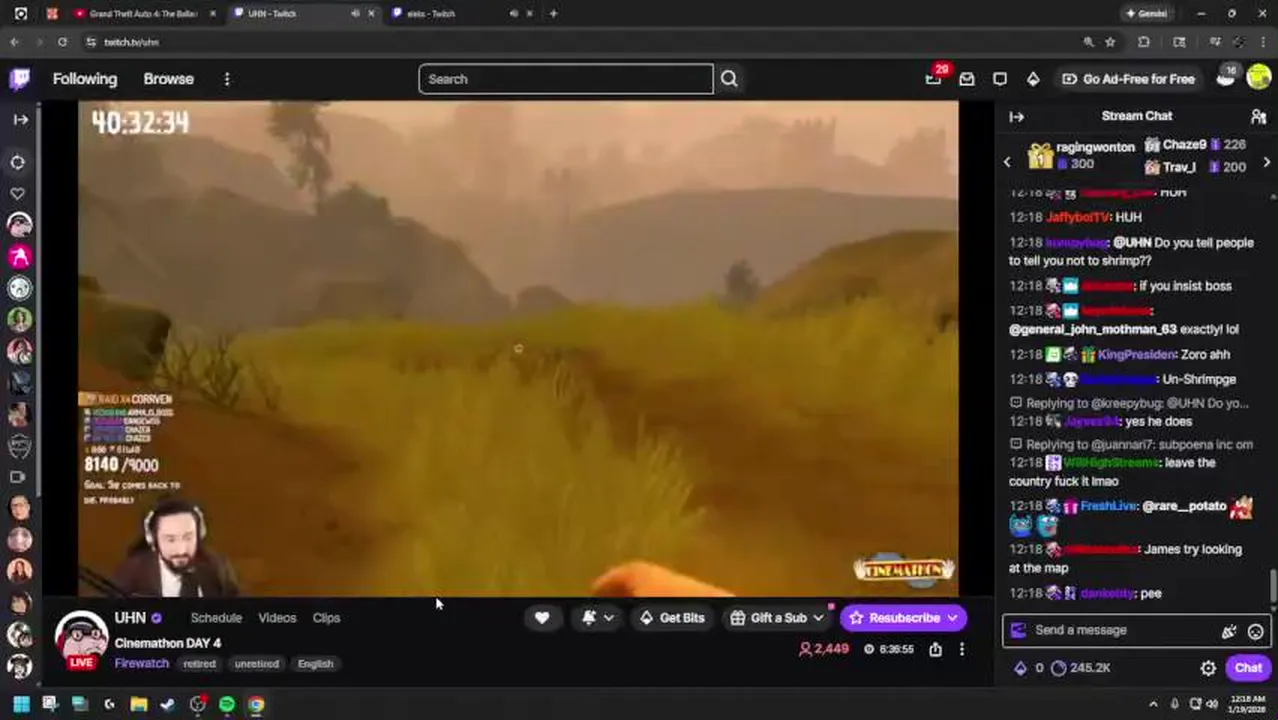Open the channel points 245.2K balance

pos(1082,668)
